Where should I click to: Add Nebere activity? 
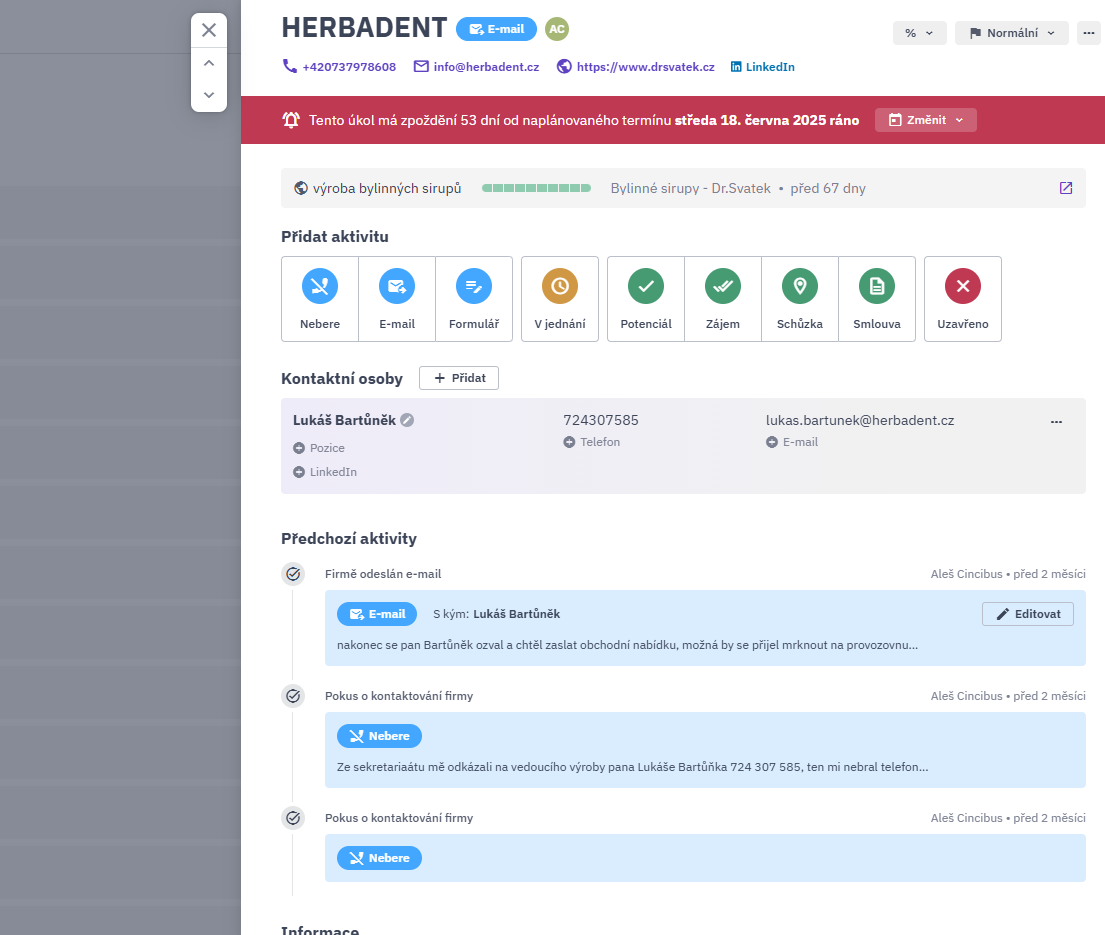pyautogui.click(x=320, y=299)
